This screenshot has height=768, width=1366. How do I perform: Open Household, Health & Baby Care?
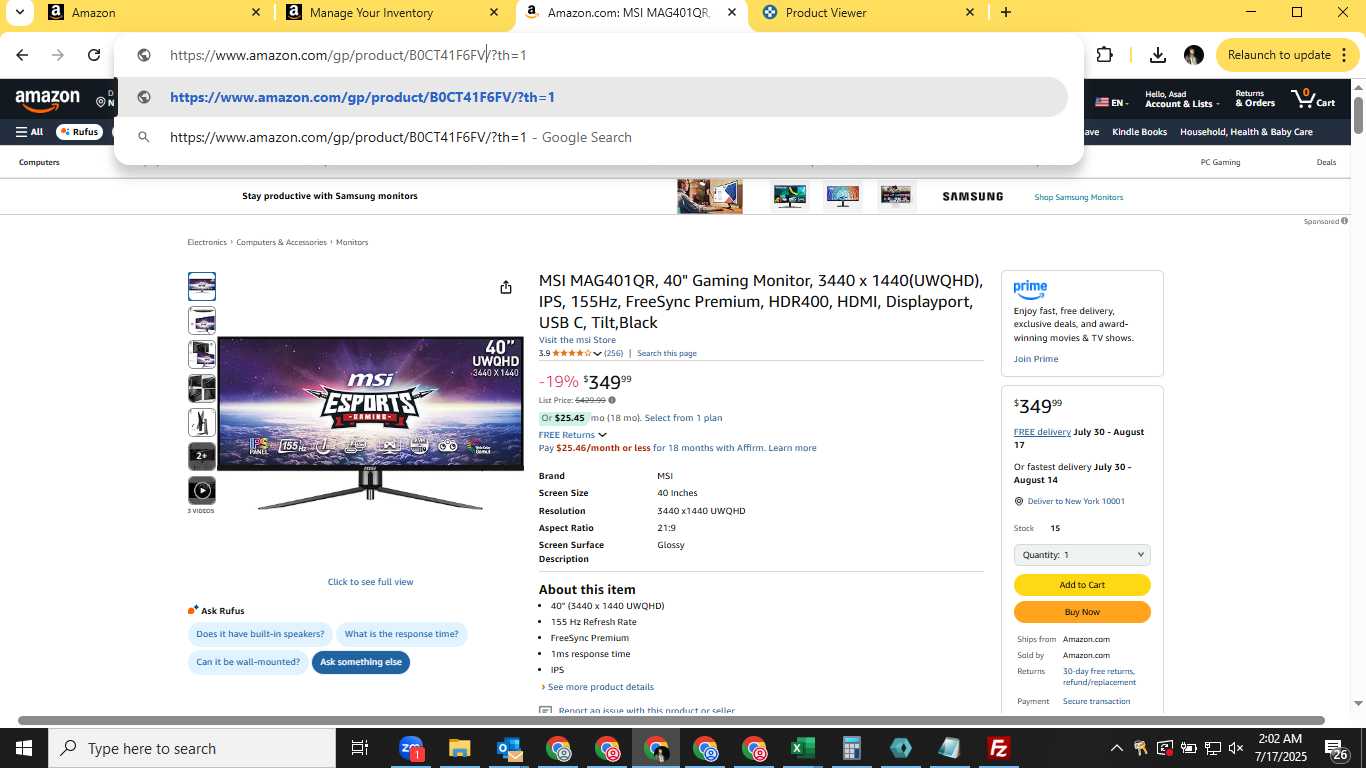[1246, 132]
